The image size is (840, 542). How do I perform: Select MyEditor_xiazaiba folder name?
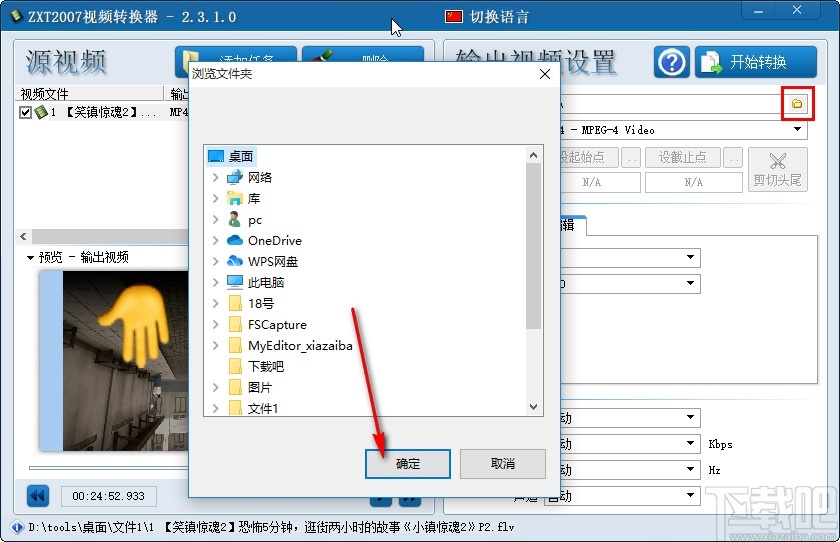pos(300,345)
